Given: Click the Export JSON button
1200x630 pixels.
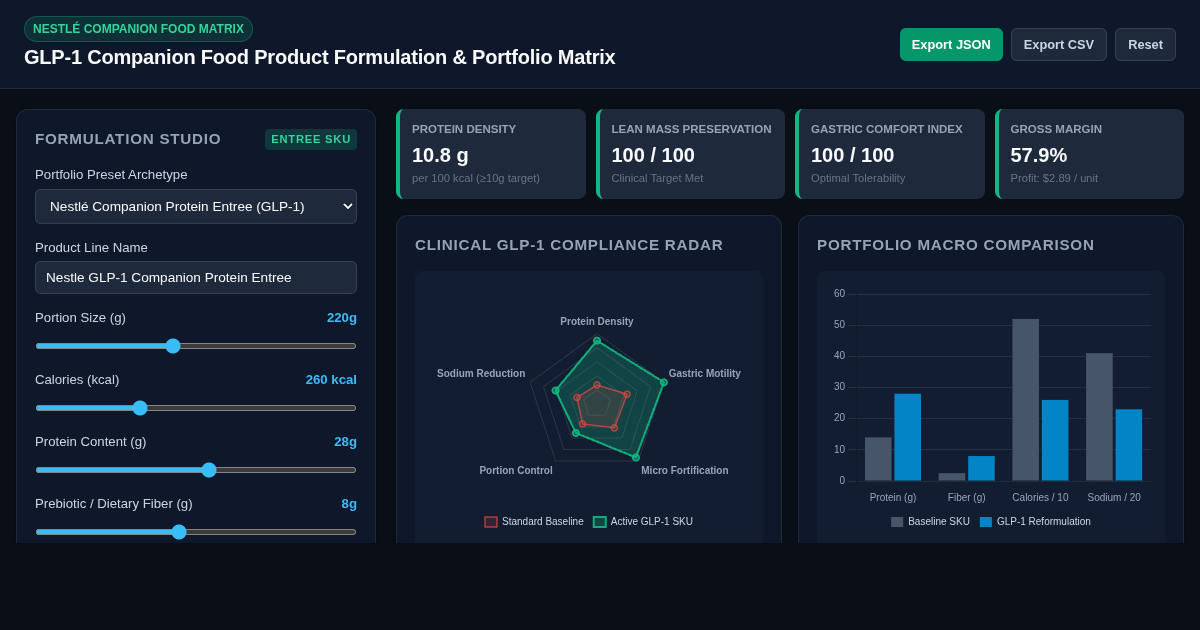Looking at the screenshot, I should (x=951, y=44).
